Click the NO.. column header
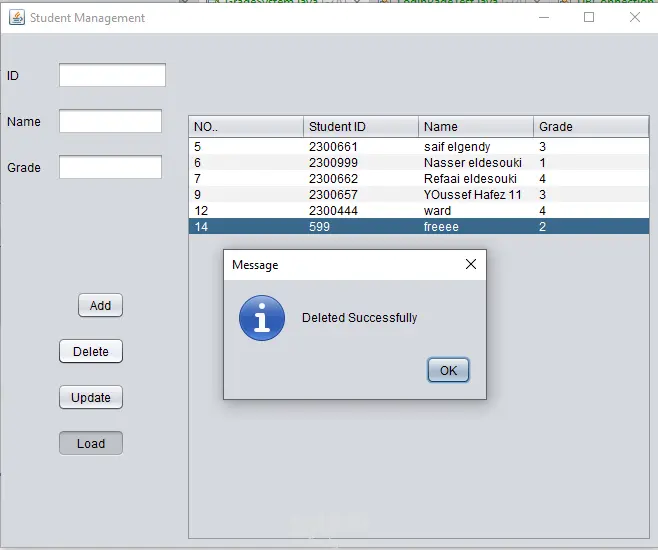This screenshot has width=658, height=550. click(246, 127)
